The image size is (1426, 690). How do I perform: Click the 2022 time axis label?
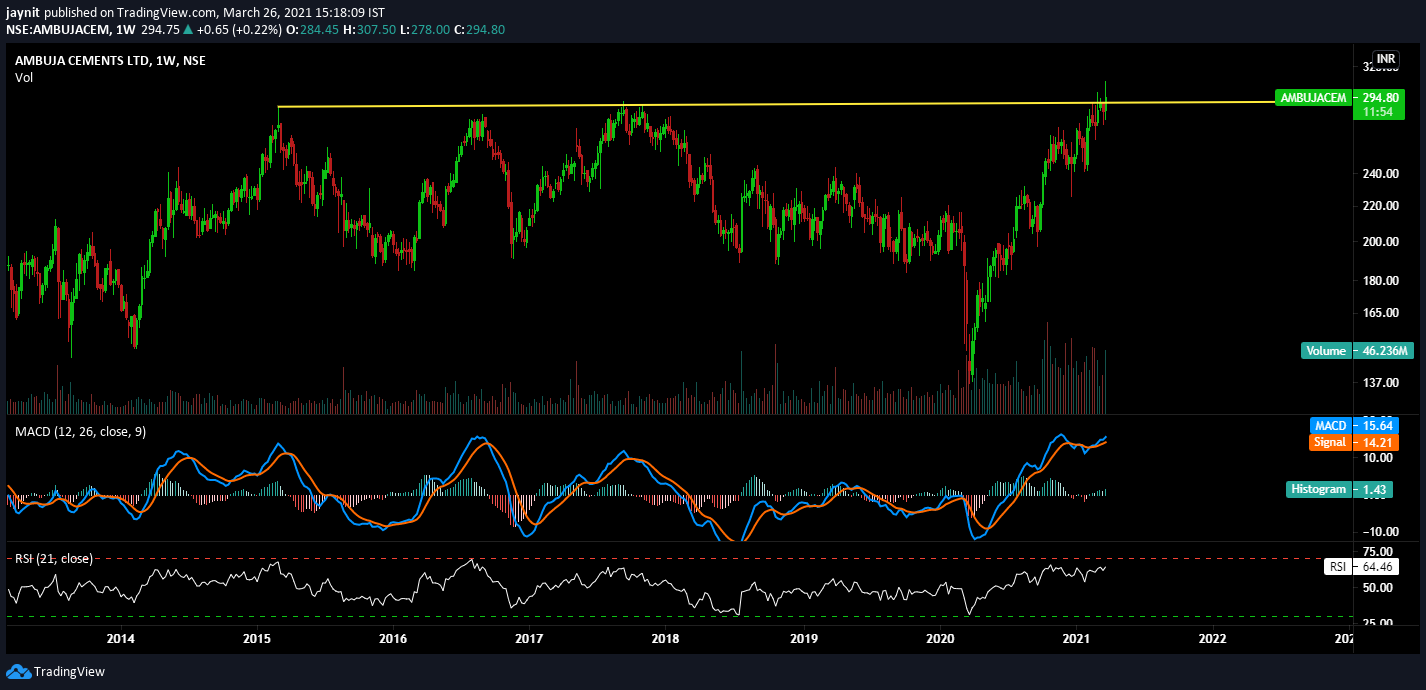coord(1212,638)
